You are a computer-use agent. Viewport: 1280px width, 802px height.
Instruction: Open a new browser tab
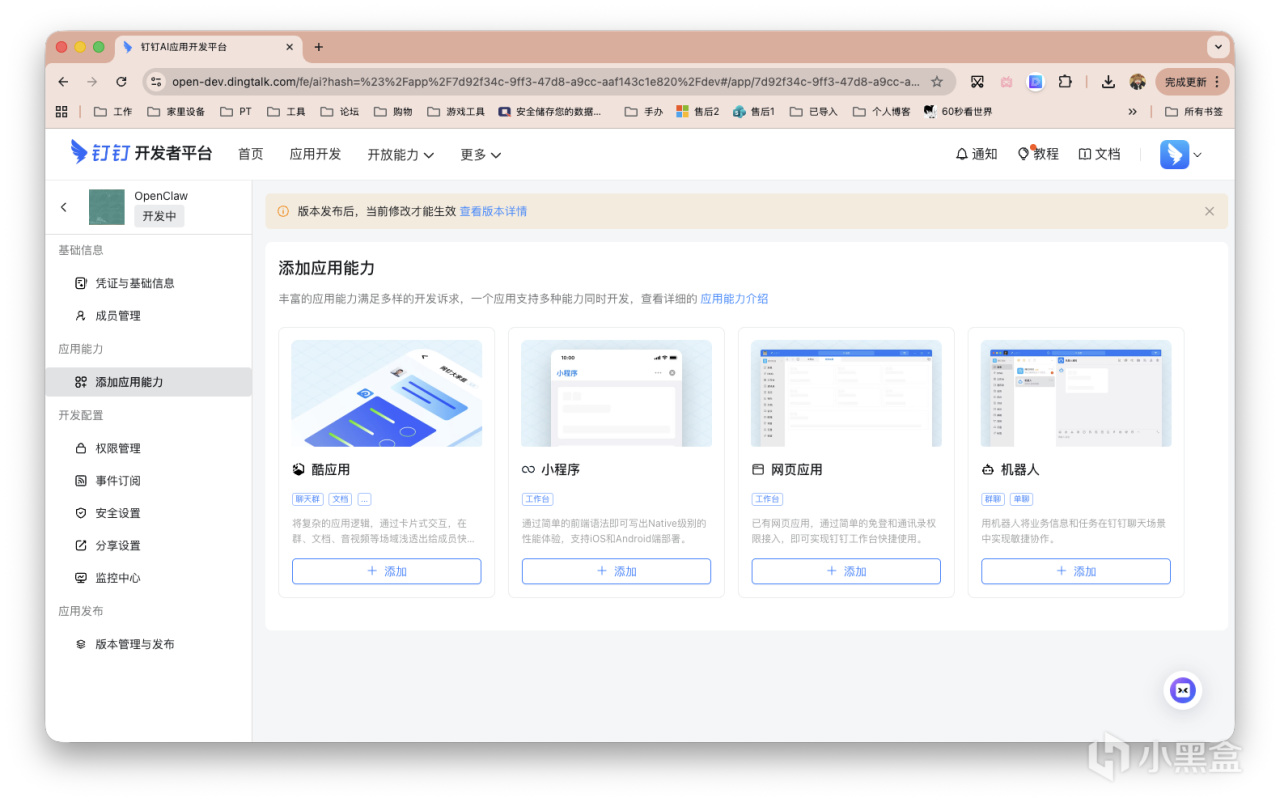[x=319, y=47]
